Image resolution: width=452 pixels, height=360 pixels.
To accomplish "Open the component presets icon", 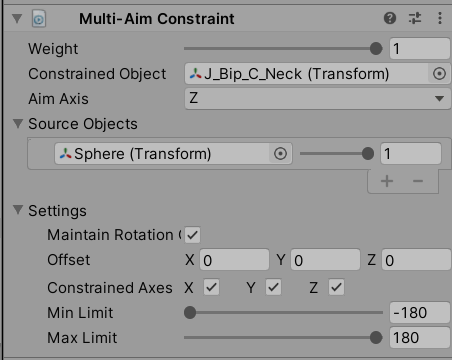I will tap(415, 18).
